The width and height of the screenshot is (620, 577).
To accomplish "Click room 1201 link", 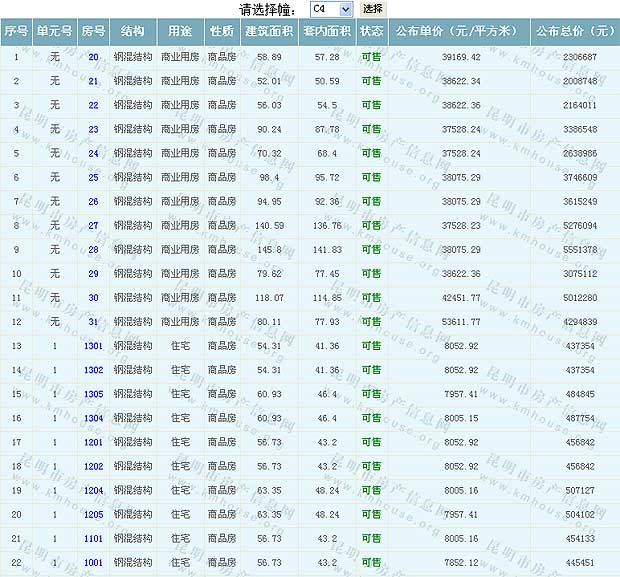I will (x=93, y=442).
